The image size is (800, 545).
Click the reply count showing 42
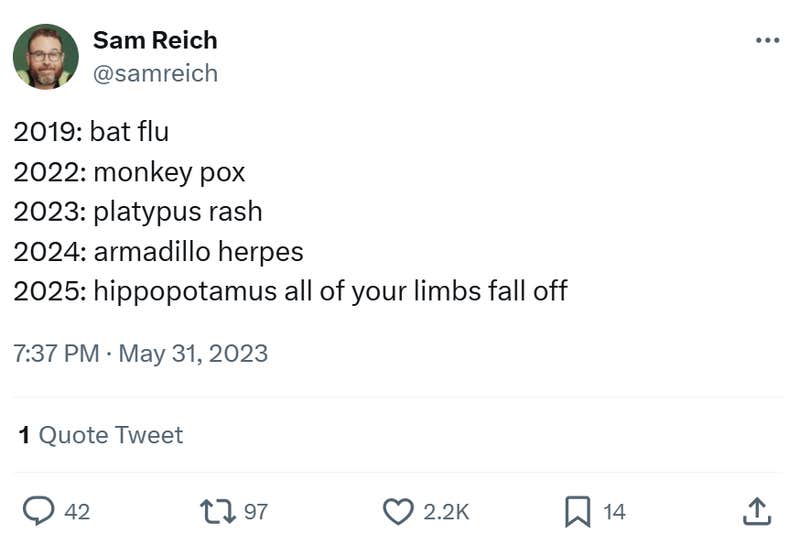[77, 512]
